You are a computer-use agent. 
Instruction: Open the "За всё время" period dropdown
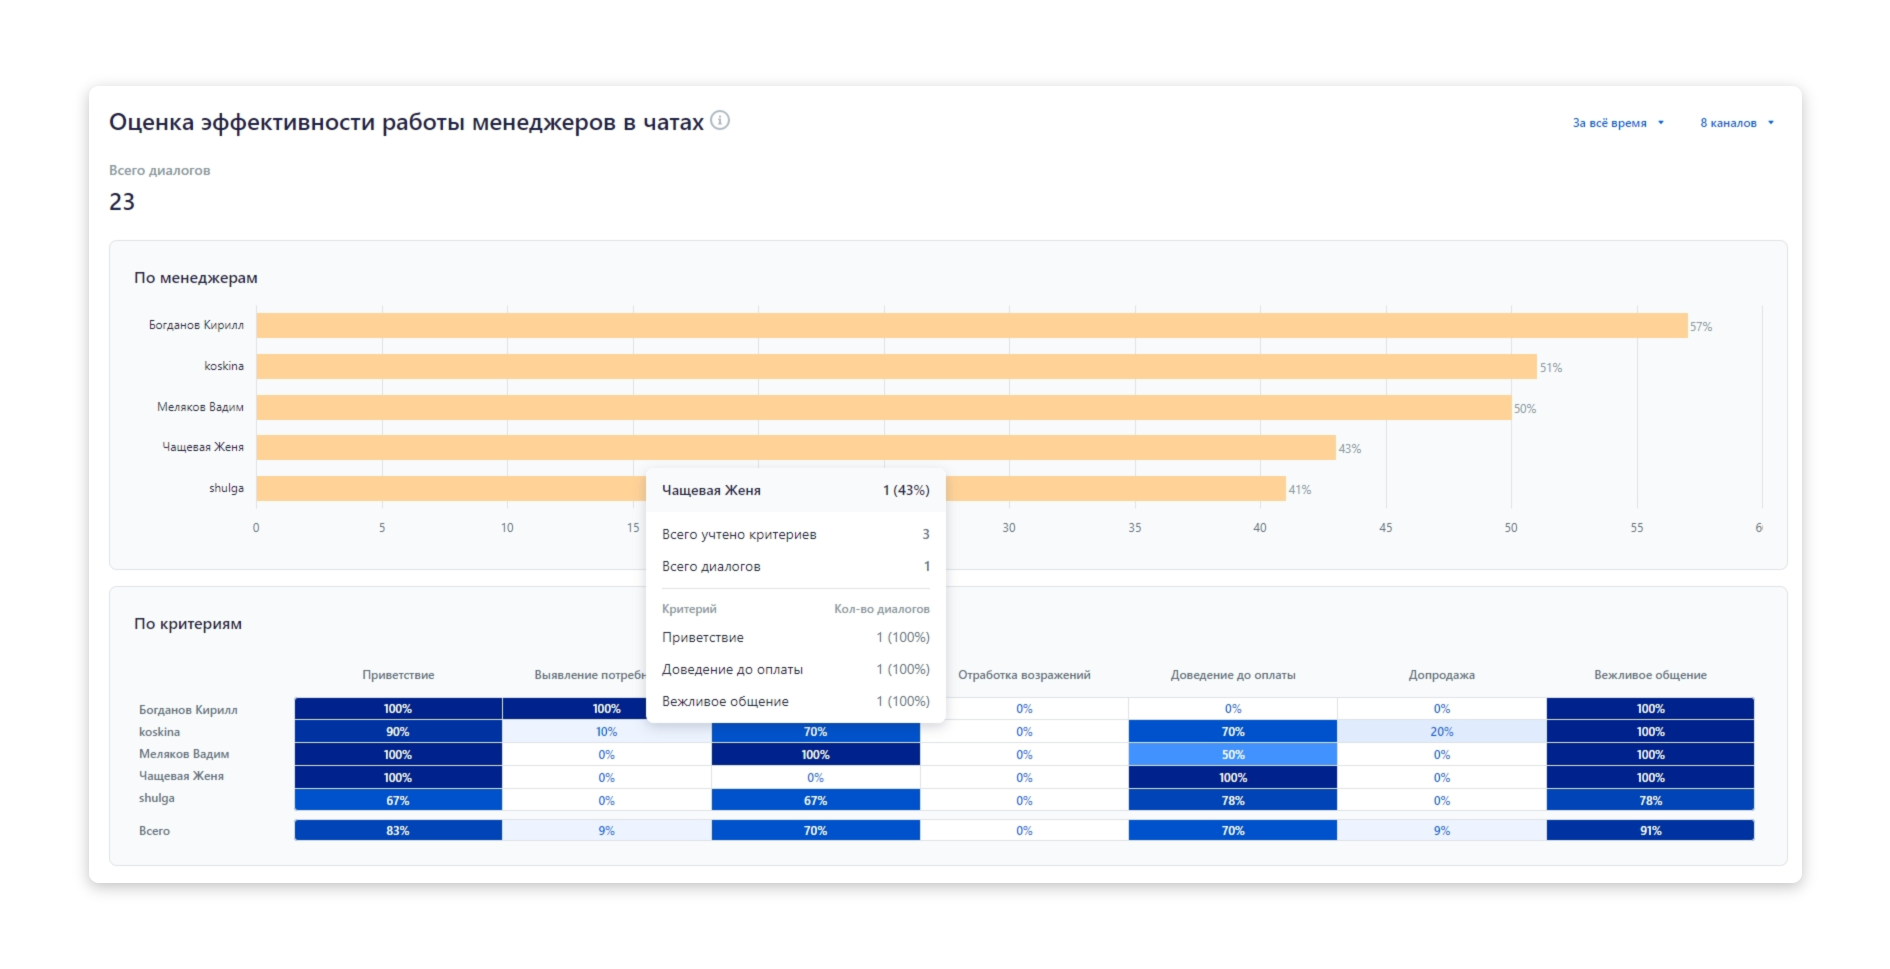[x=1617, y=123]
